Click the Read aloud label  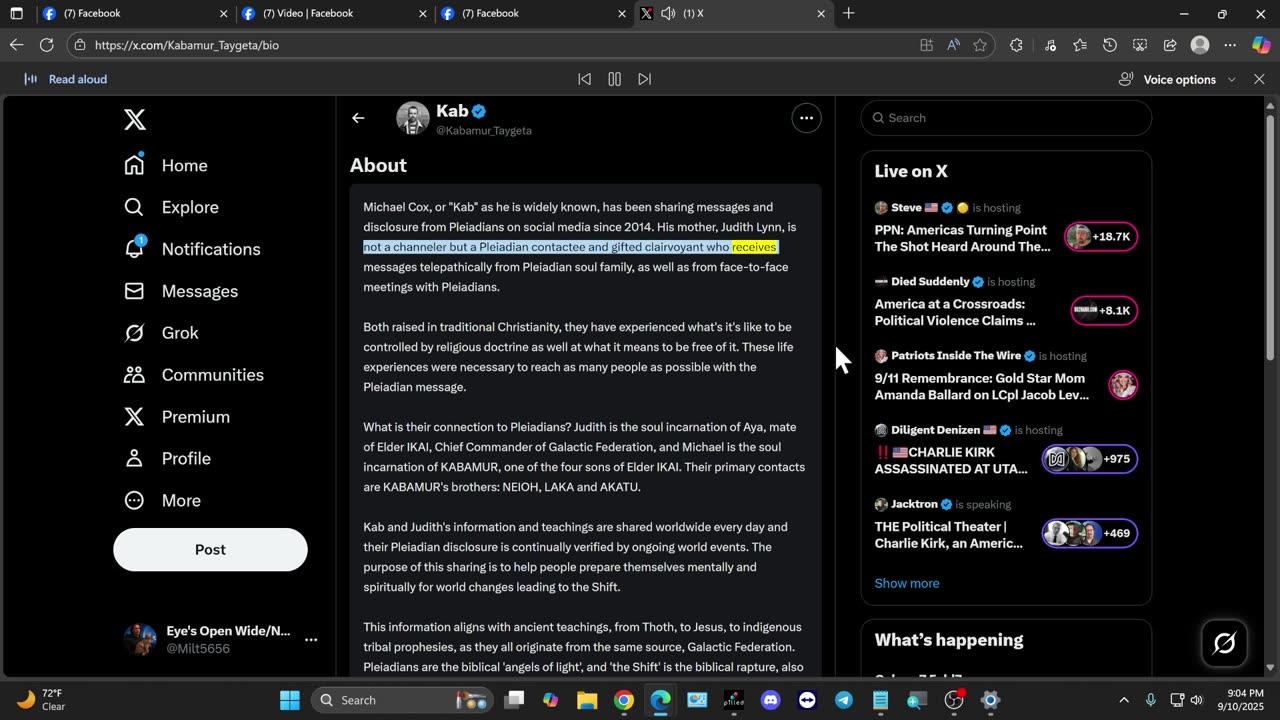click(x=78, y=79)
